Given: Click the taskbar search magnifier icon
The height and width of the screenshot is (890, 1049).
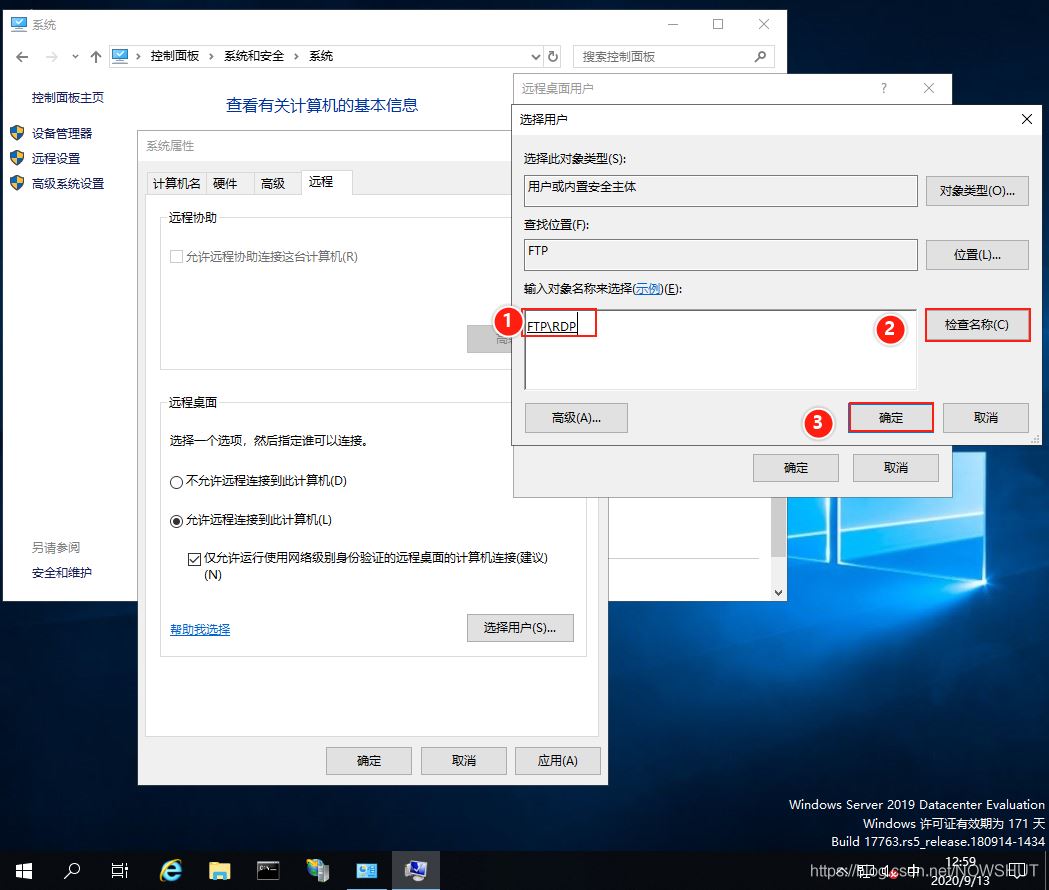Looking at the screenshot, I should pos(72,870).
